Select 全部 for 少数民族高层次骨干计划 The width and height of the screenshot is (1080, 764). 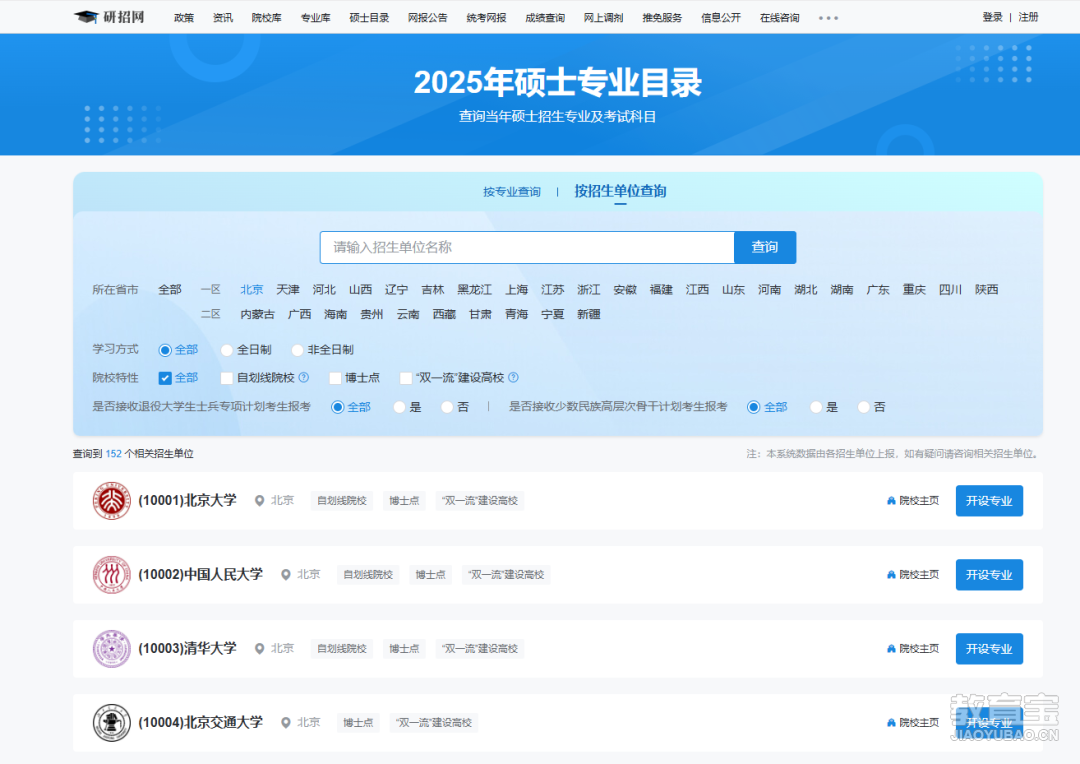pyautogui.click(x=754, y=407)
